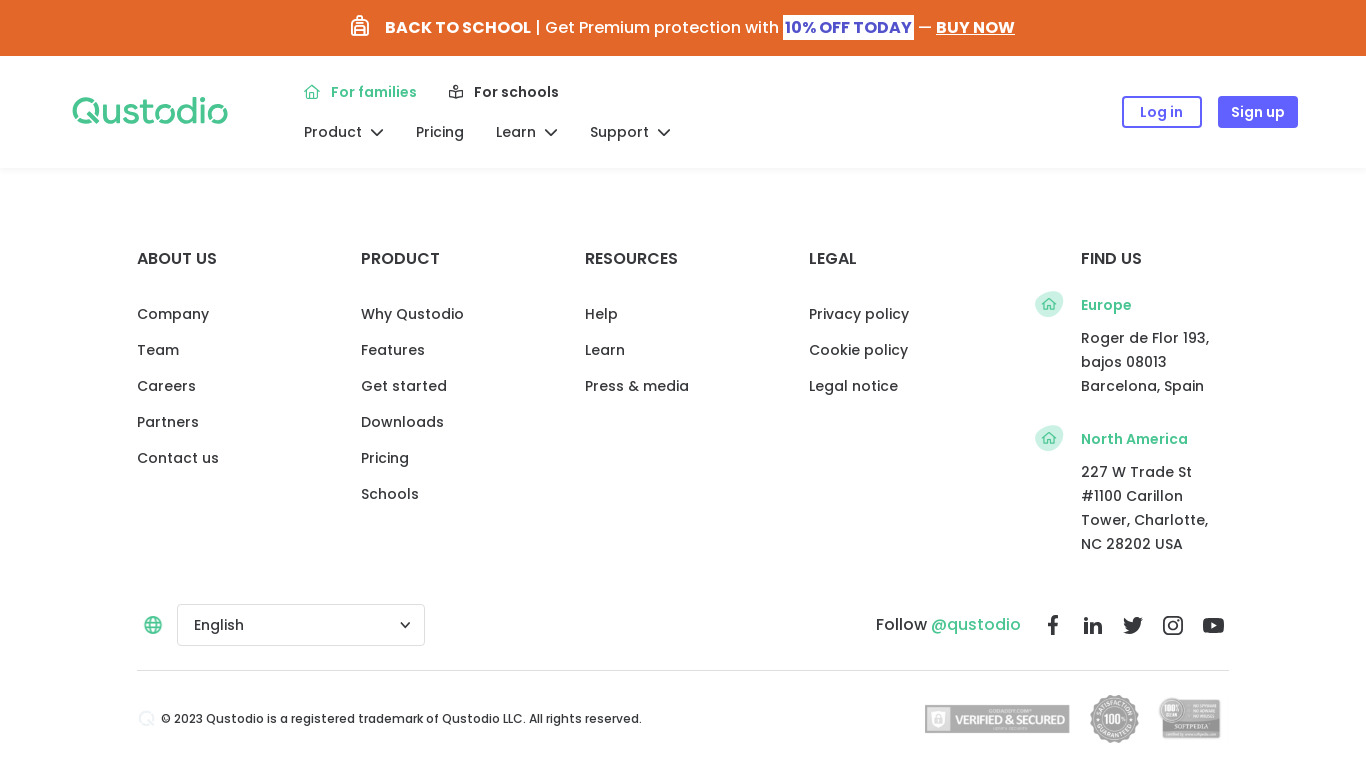1366x768 pixels.
Task: Open the Downloads link
Action: [x=402, y=422]
